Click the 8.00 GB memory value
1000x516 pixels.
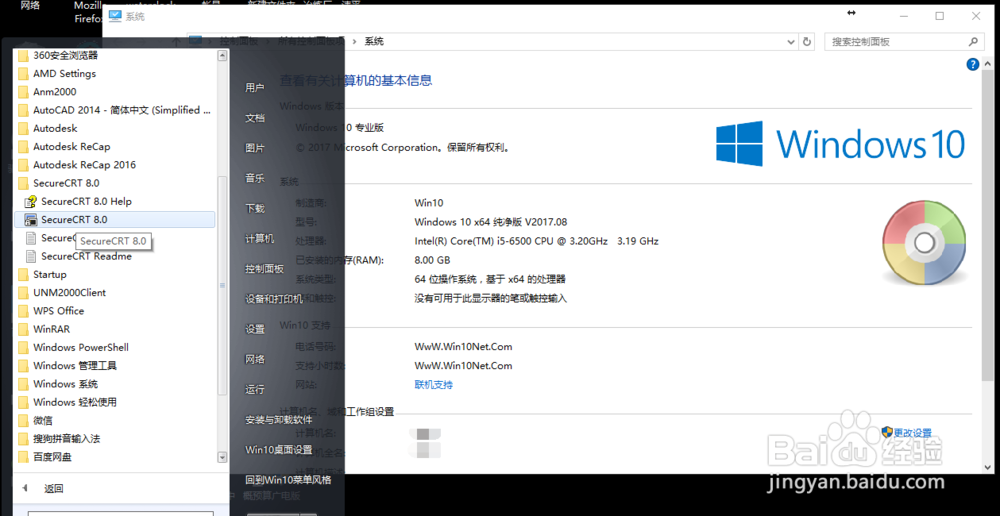tap(432, 260)
